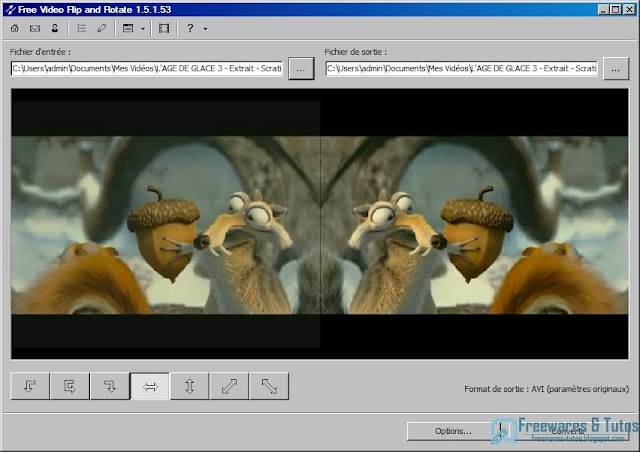Close the Free Video Flip and Rotate window
Screen dimensions: 640x452
point(629,9)
